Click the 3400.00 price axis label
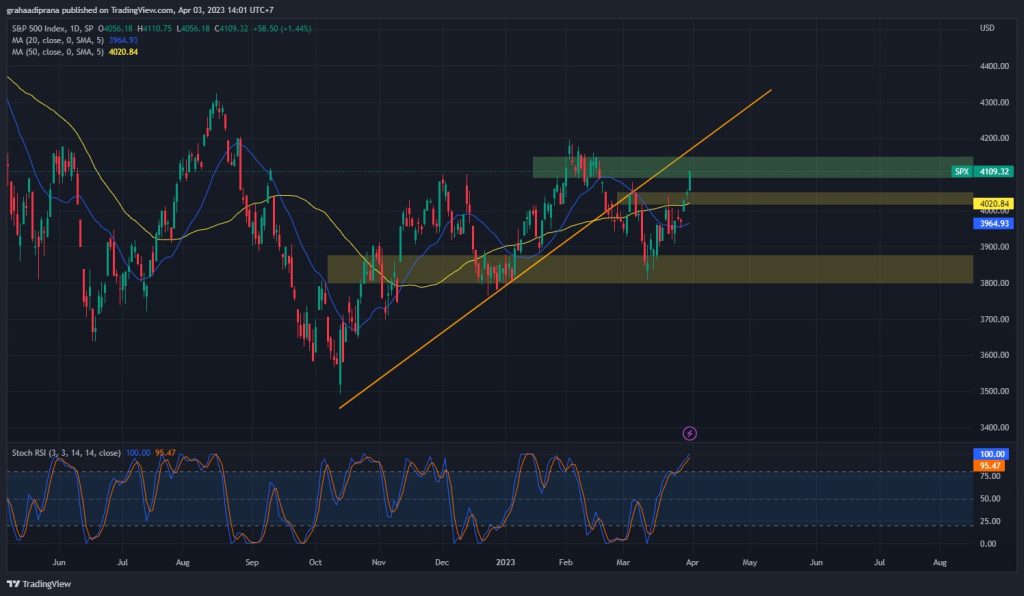Image resolution: width=1024 pixels, height=596 pixels. tap(994, 428)
